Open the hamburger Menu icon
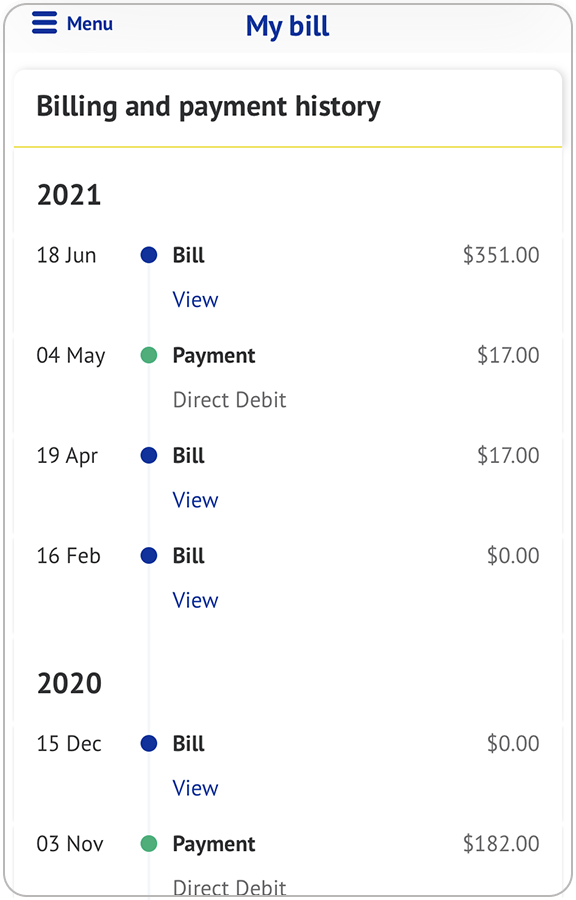 coord(44,23)
